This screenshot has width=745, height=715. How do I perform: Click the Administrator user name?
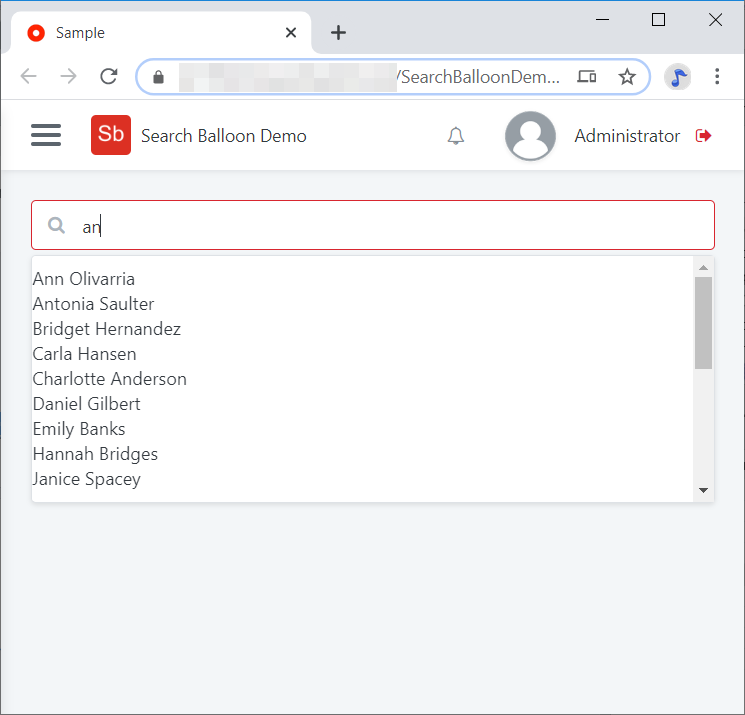pyautogui.click(x=627, y=136)
